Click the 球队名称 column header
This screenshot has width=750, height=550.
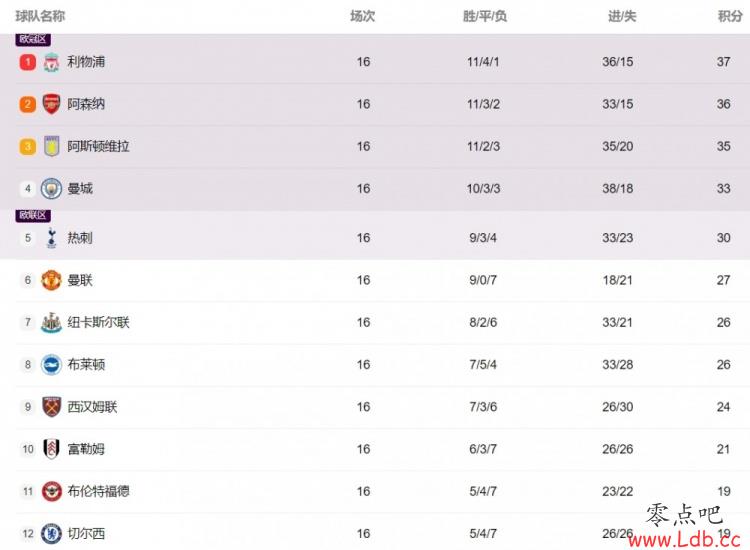tap(40, 16)
